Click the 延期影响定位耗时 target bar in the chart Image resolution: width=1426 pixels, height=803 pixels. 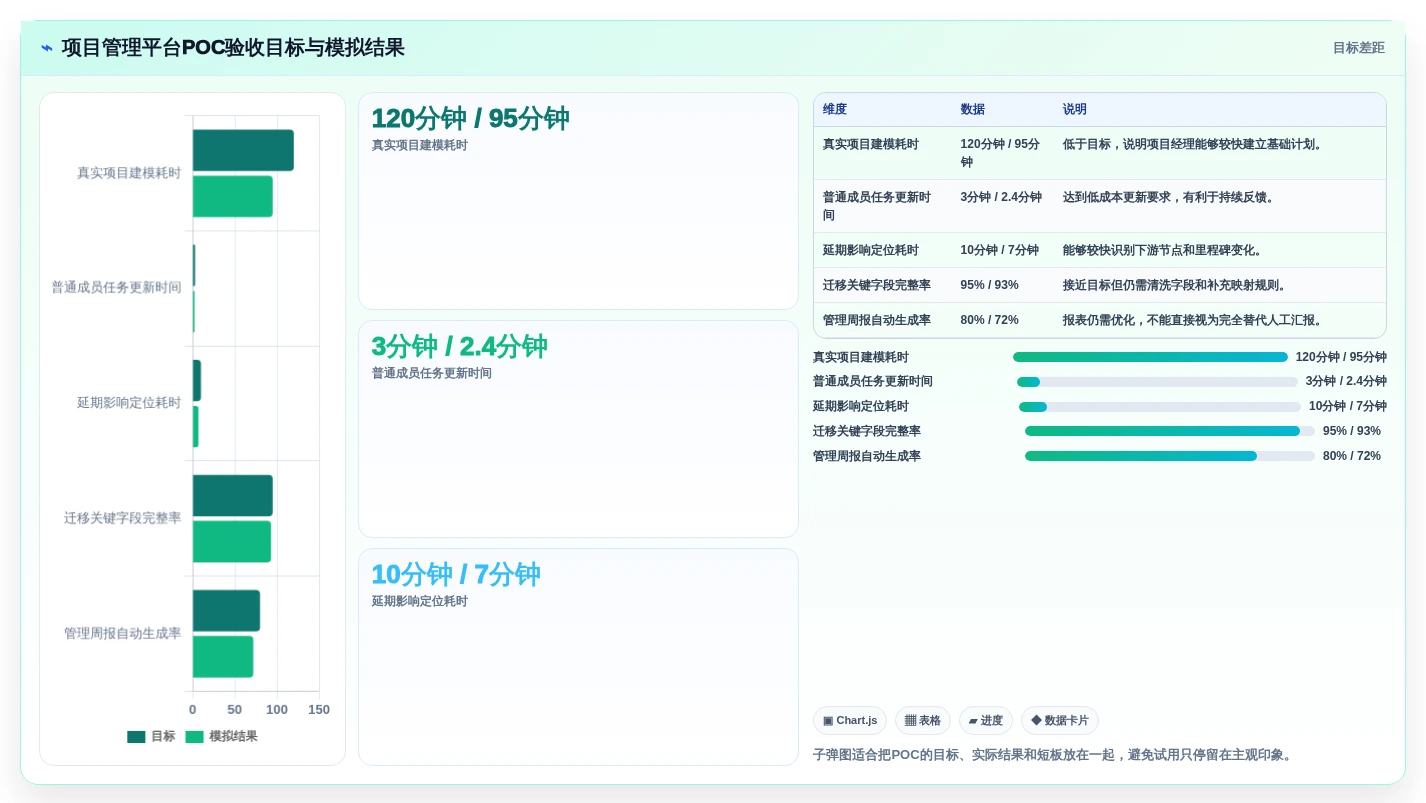click(x=197, y=381)
